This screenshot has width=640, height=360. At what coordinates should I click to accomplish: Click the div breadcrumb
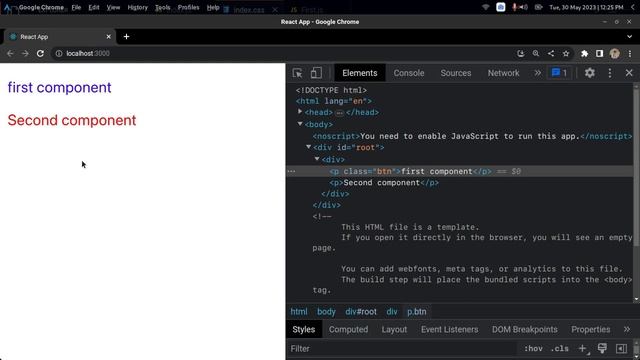click(392, 312)
